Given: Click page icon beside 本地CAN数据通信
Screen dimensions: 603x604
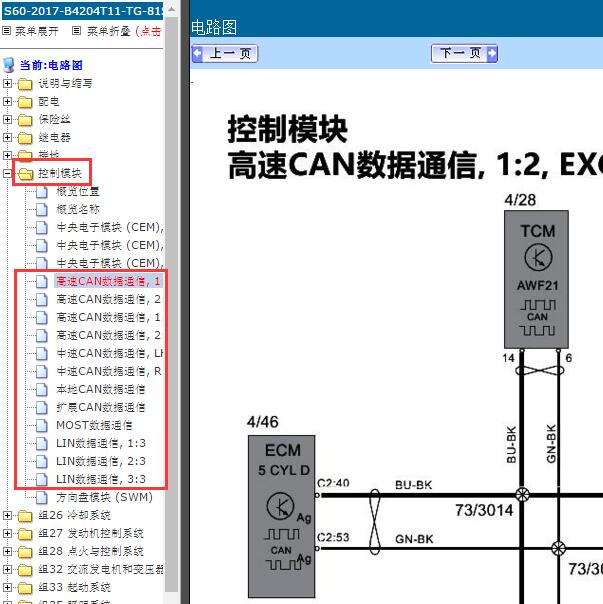Looking at the screenshot, I should coord(42,389).
